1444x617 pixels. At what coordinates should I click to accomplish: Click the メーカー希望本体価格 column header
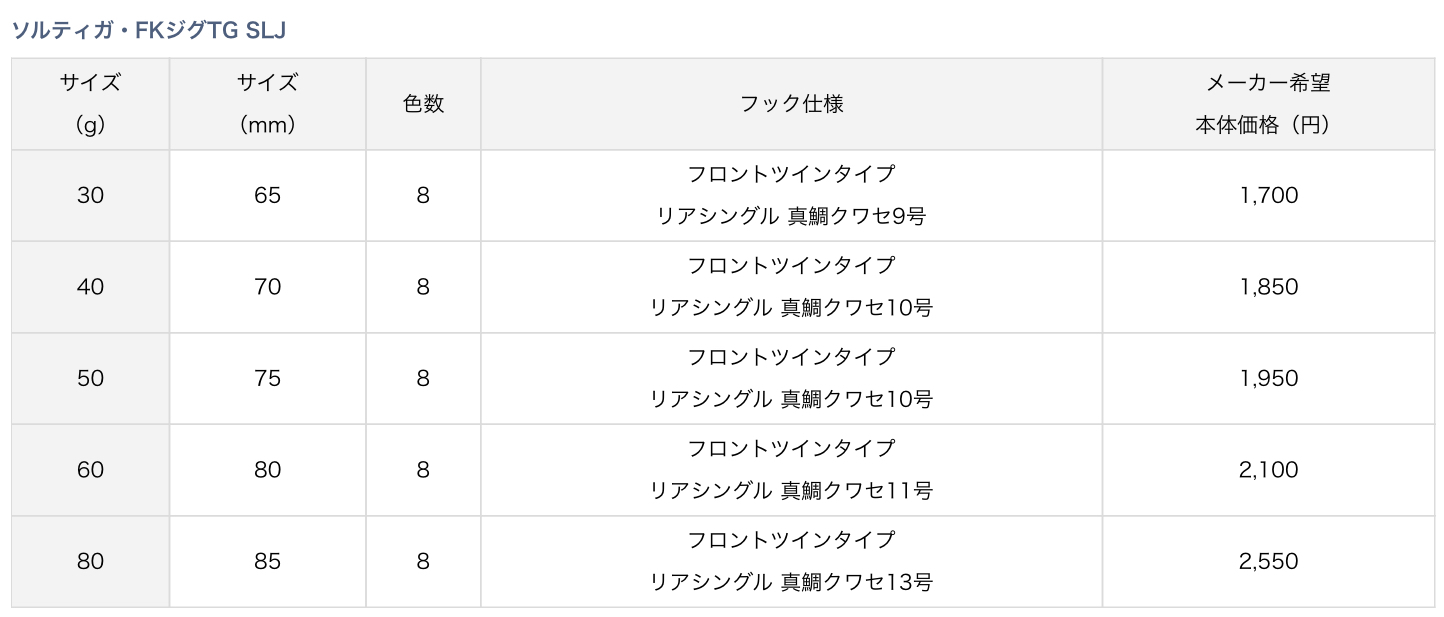[x=1268, y=104]
